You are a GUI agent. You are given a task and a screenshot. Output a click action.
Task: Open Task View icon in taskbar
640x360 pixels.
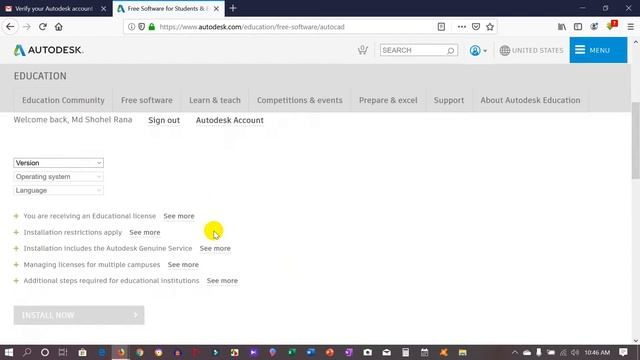point(63,352)
